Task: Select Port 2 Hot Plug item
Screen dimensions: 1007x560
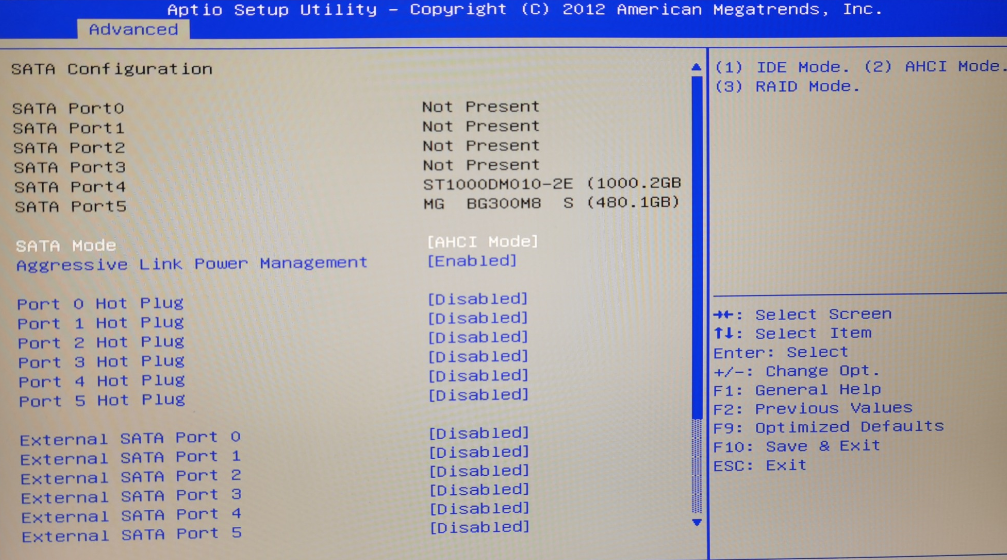Action: click(101, 342)
